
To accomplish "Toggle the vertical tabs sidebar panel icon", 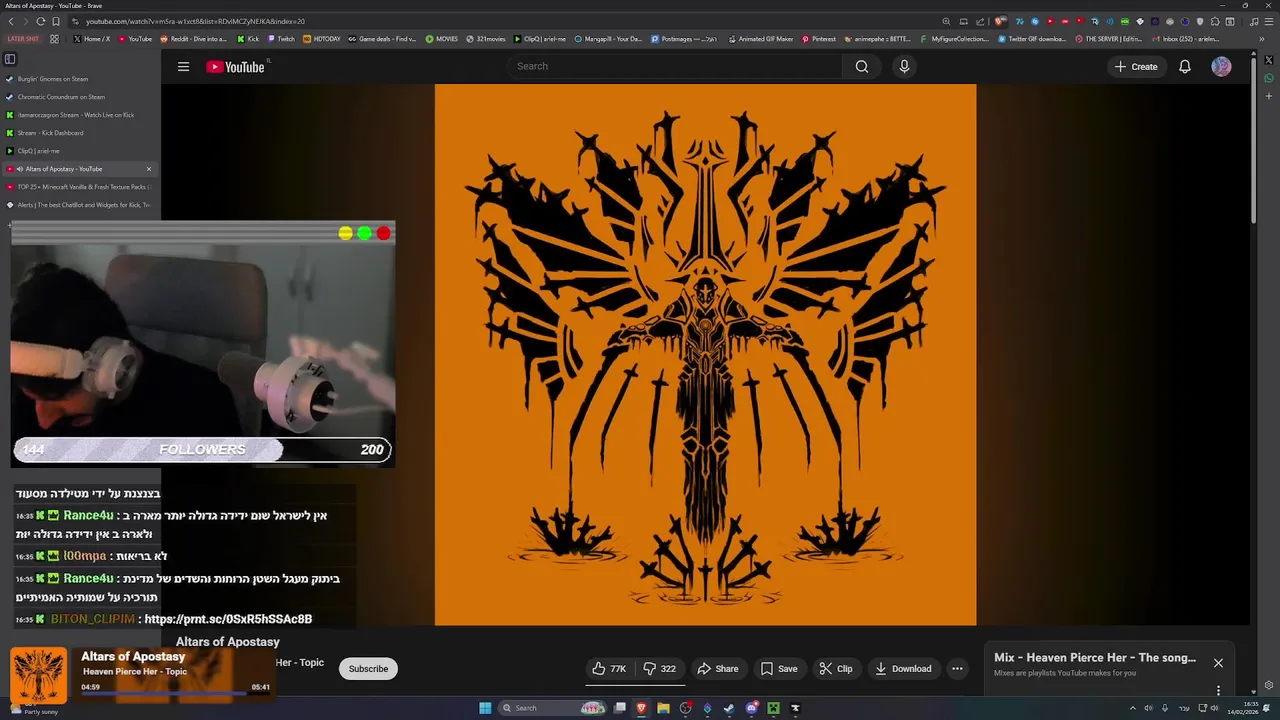I will tap(10, 59).
